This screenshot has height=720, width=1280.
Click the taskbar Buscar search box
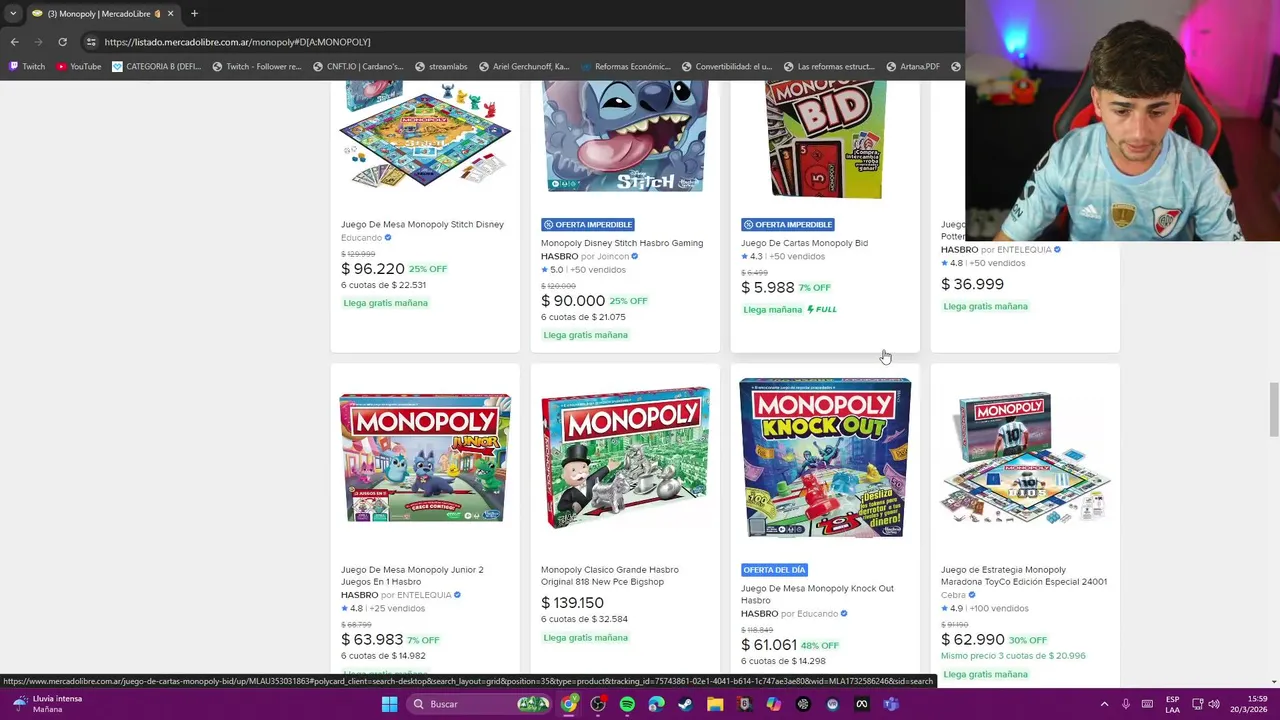[x=480, y=704]
